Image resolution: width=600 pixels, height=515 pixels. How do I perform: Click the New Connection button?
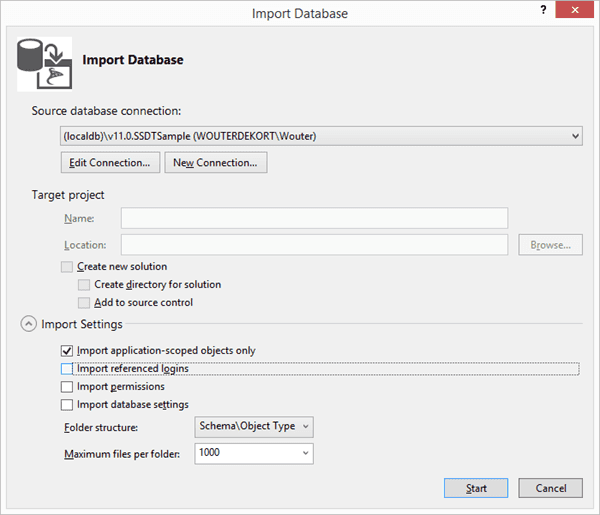[x=216, y=163]
